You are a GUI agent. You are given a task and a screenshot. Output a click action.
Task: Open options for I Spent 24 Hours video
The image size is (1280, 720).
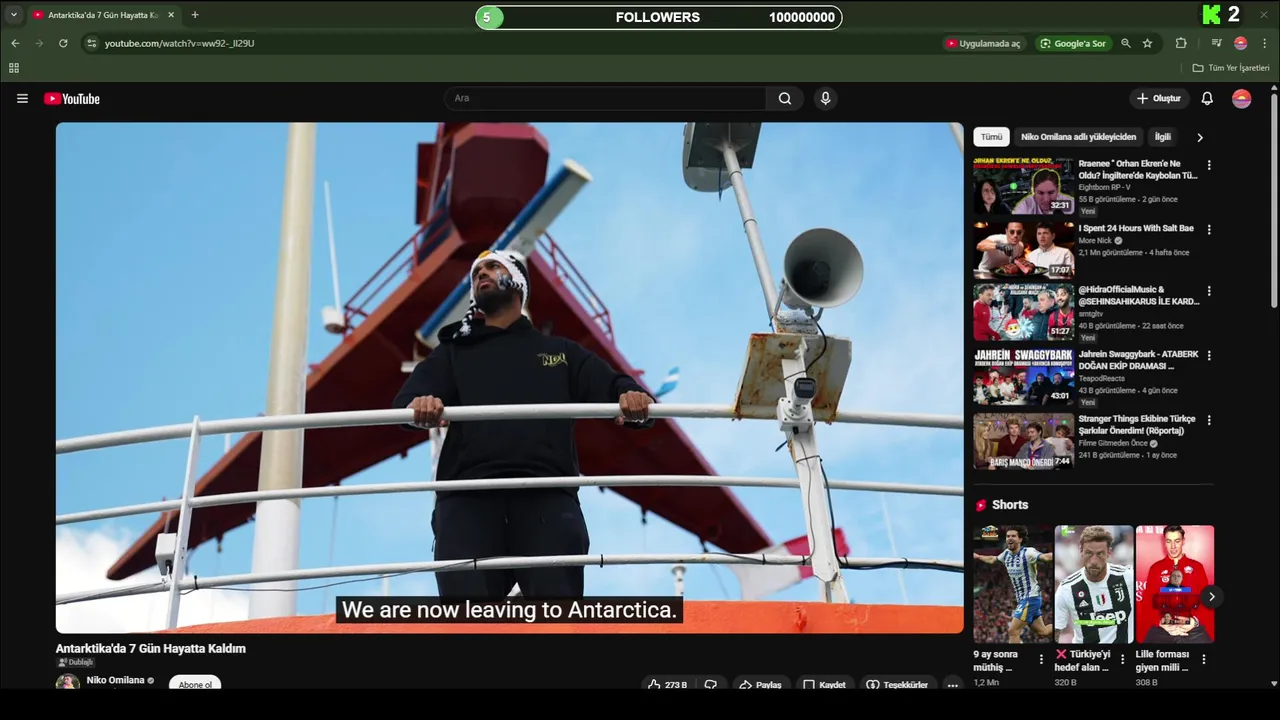point(1209,229)
